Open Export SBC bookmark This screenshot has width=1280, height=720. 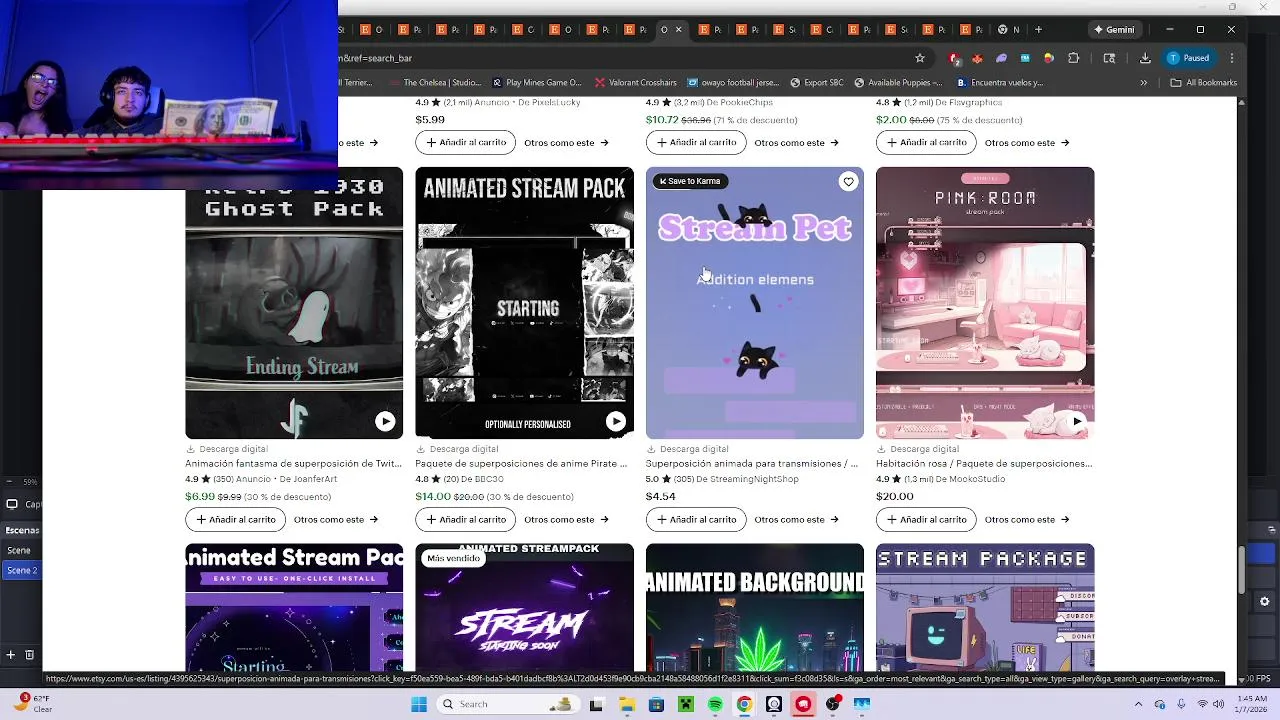point(816,83)
